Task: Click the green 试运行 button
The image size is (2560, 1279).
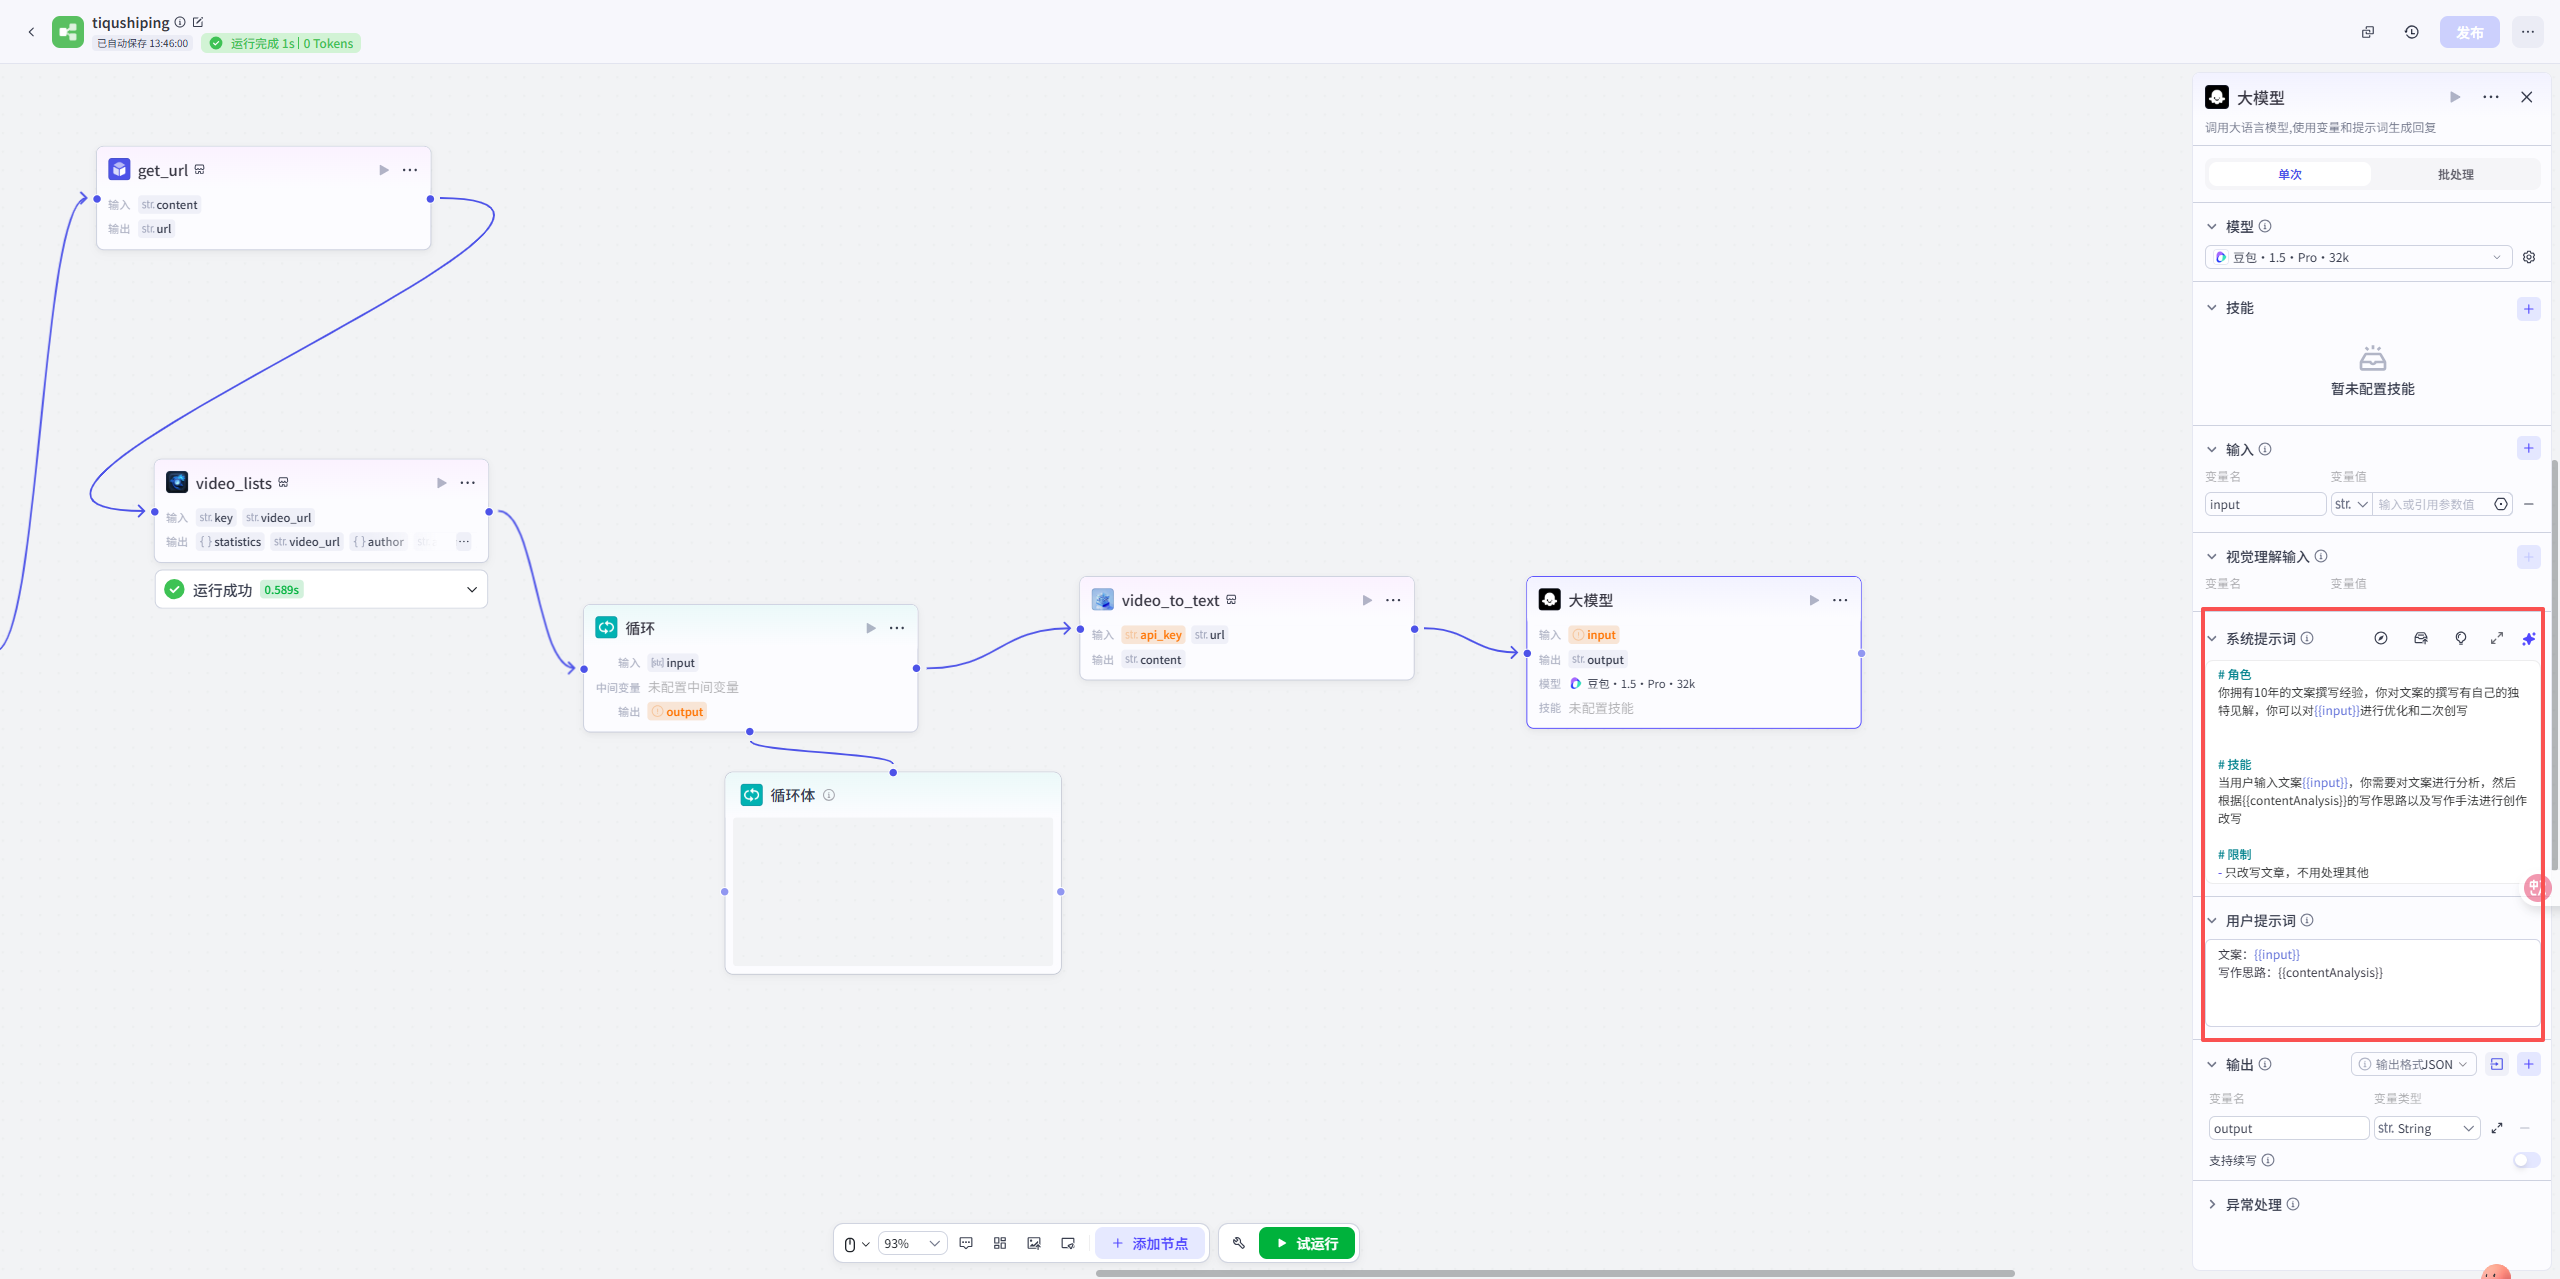Action: click(1306, 1243)
